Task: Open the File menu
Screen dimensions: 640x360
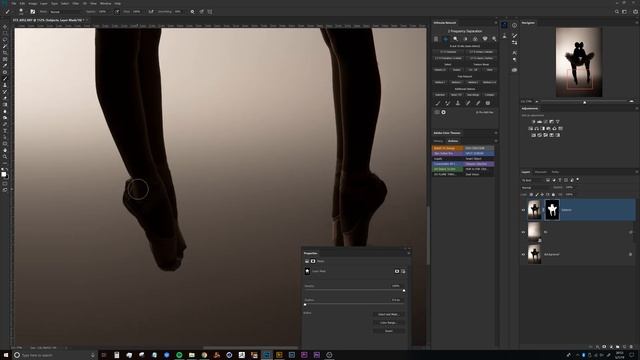Action: 14,3
